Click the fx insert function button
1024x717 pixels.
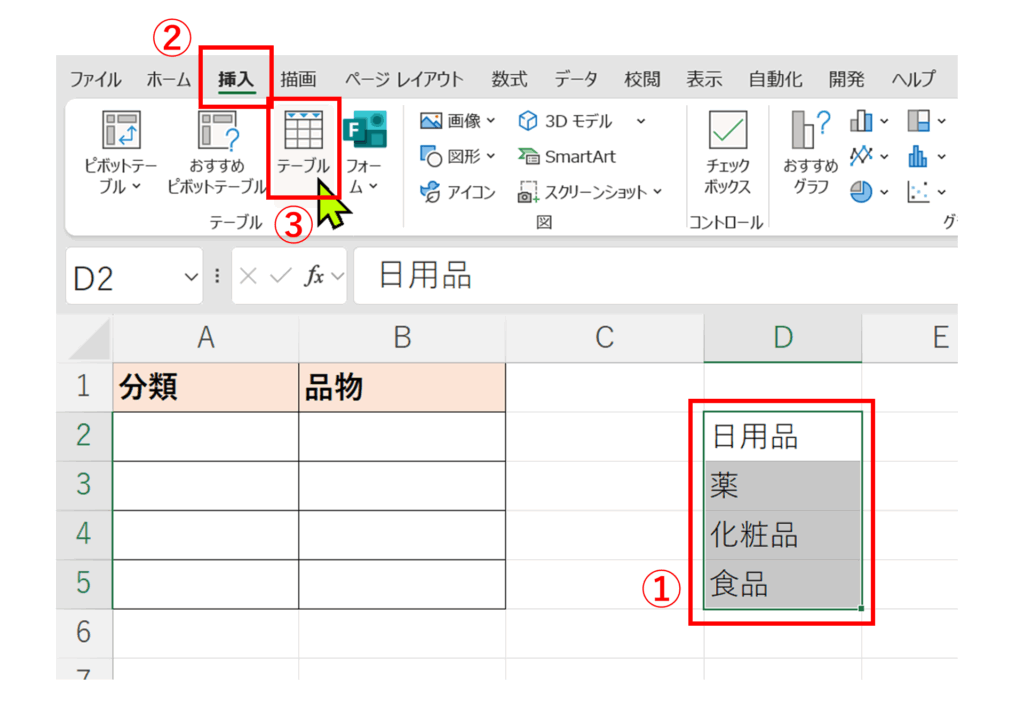[314, 277]
